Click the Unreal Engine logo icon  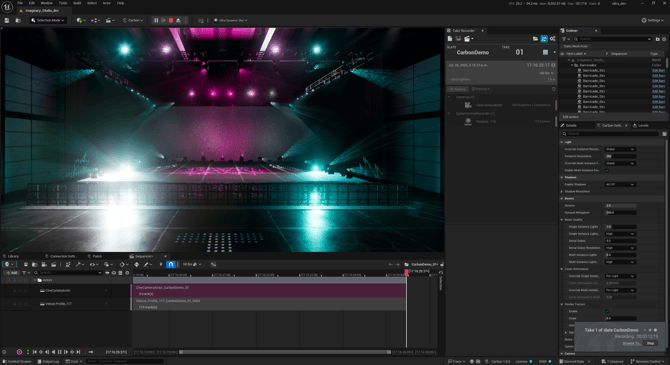click(x=7, y=7)
